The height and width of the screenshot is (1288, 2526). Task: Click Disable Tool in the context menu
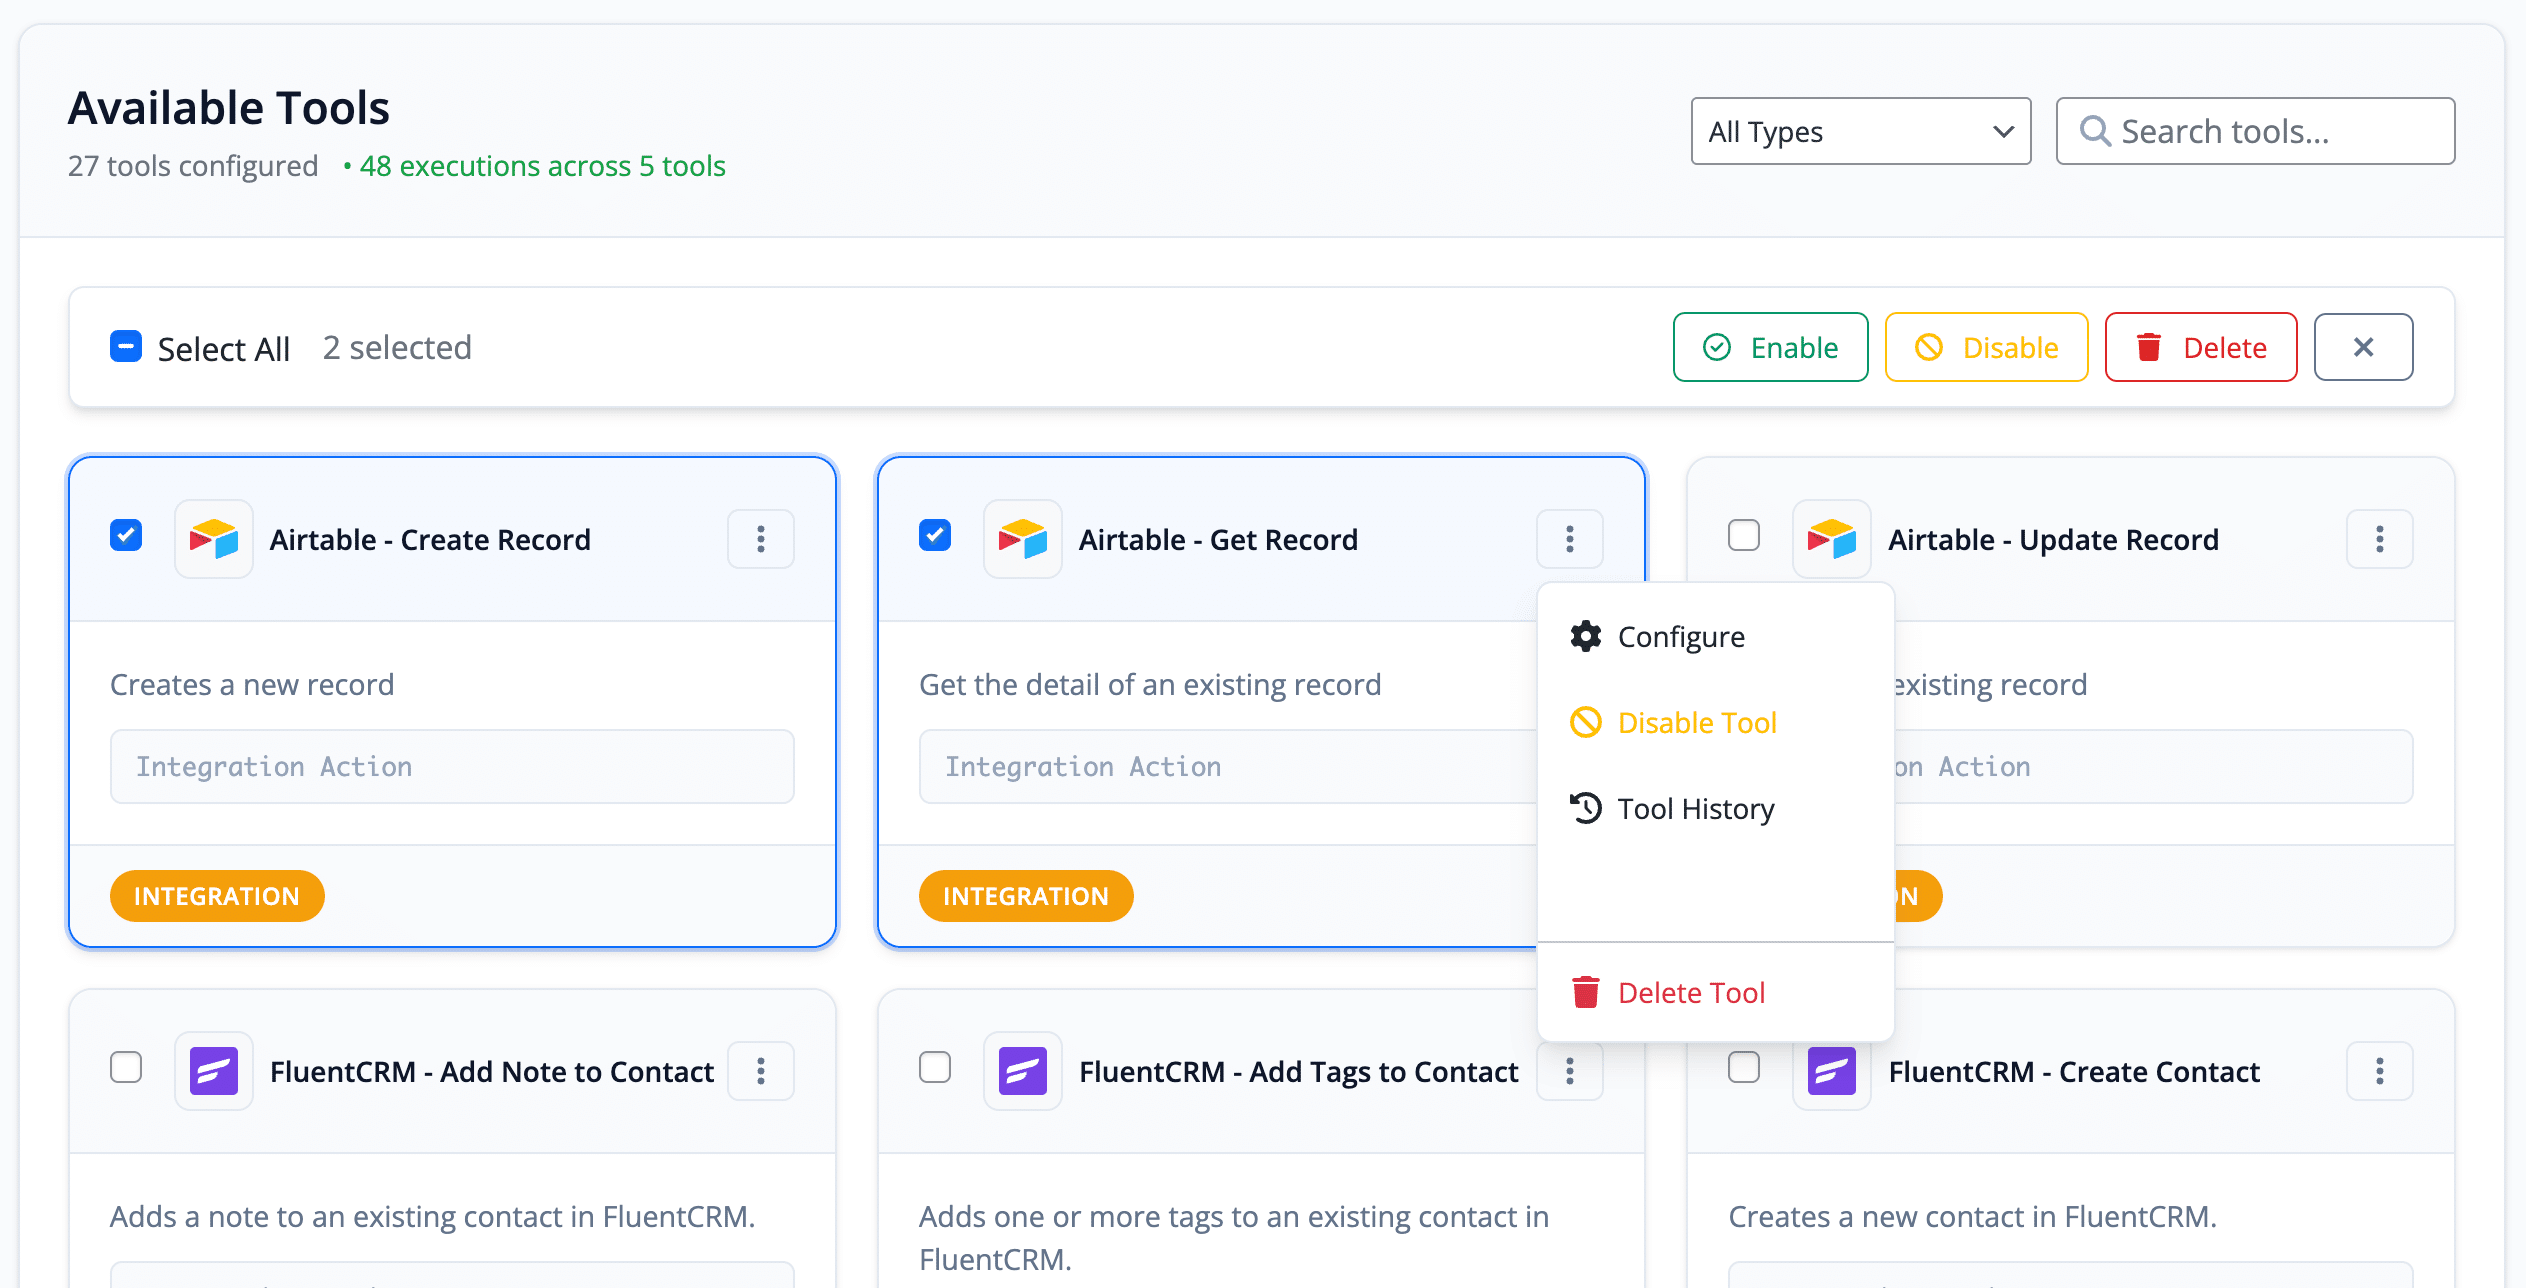point(1696,723)
